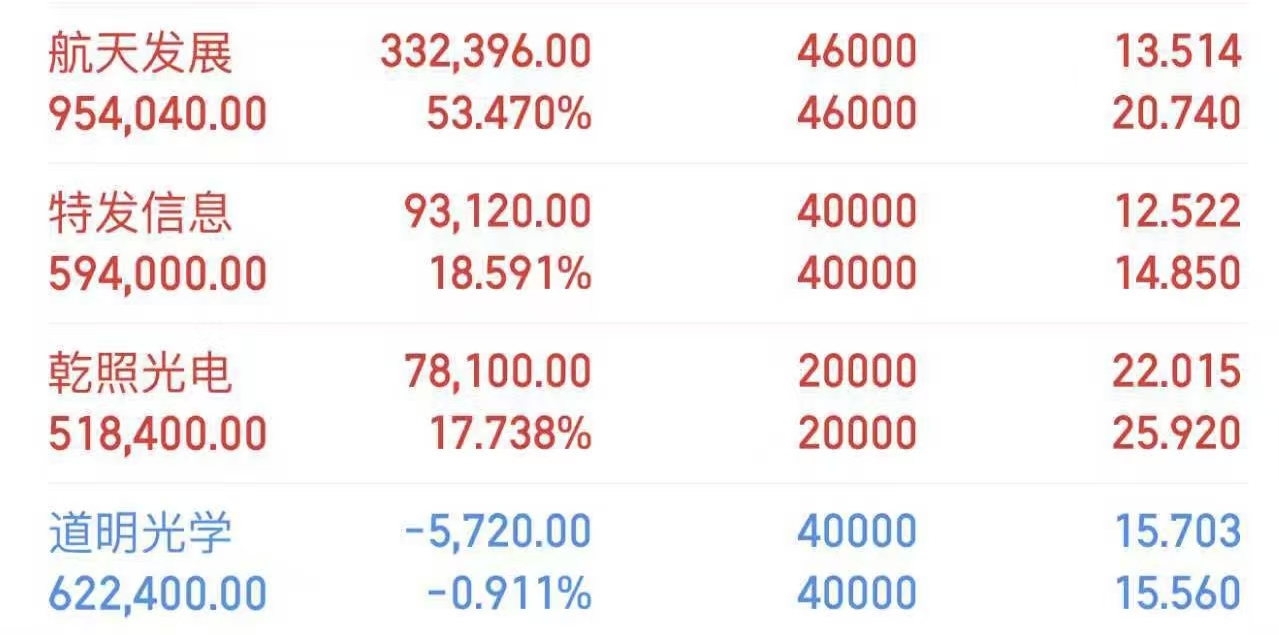Tap the 道明光学 stock name
This screenshot has height=635, width=1279.
[141, 533]
